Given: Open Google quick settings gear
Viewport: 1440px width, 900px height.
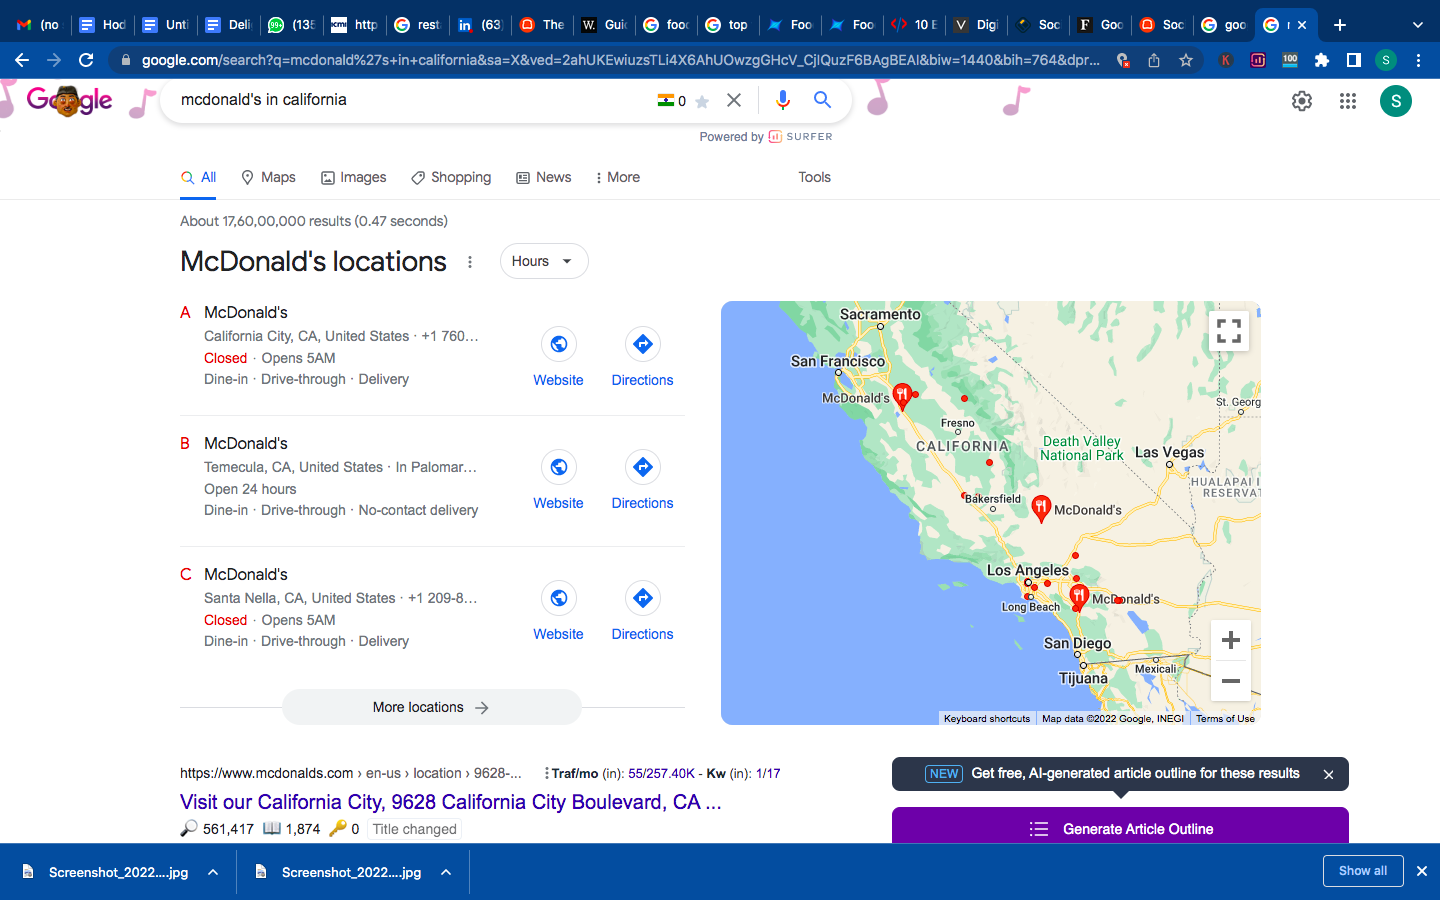Looking at the screenshot, I should 1302,101.
